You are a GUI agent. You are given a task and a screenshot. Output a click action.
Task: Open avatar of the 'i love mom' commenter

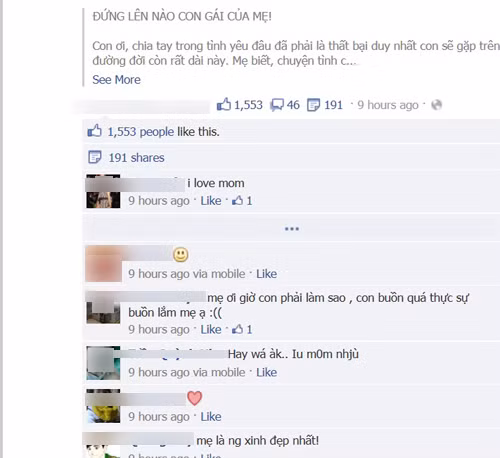click(103, 191)
